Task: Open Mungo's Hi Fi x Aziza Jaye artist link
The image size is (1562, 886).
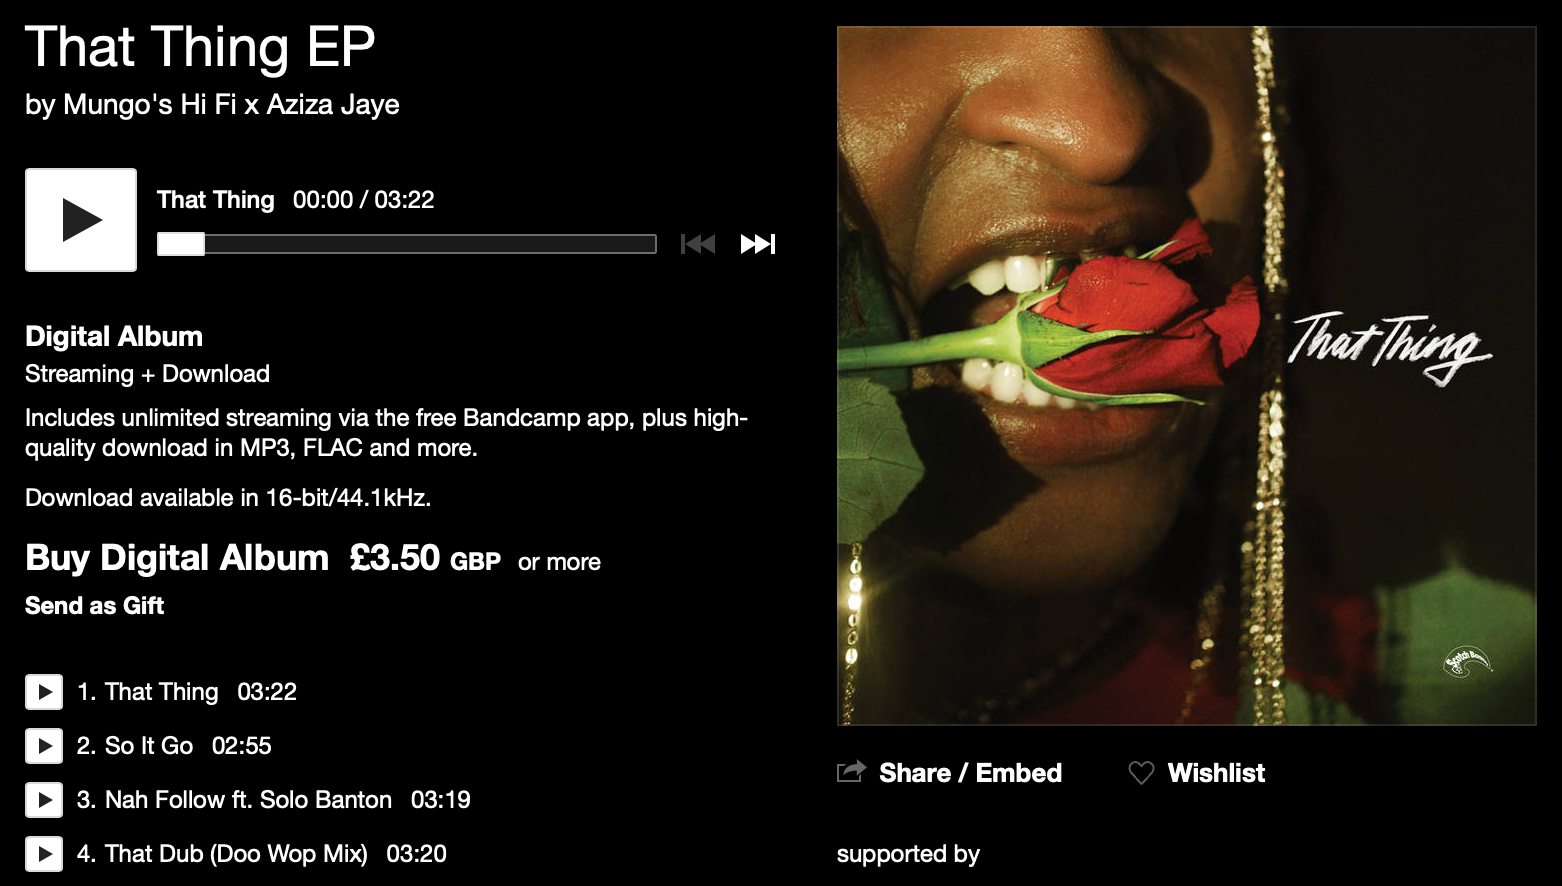Action: (x=231, y=105)
